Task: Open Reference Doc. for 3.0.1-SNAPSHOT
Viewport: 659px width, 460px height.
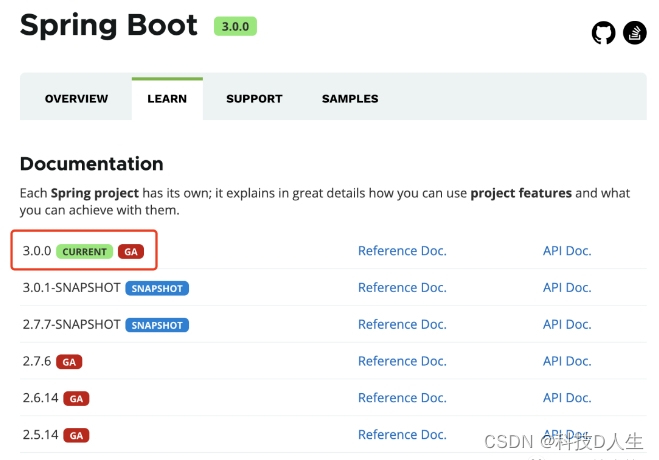Action: (402, 288)
